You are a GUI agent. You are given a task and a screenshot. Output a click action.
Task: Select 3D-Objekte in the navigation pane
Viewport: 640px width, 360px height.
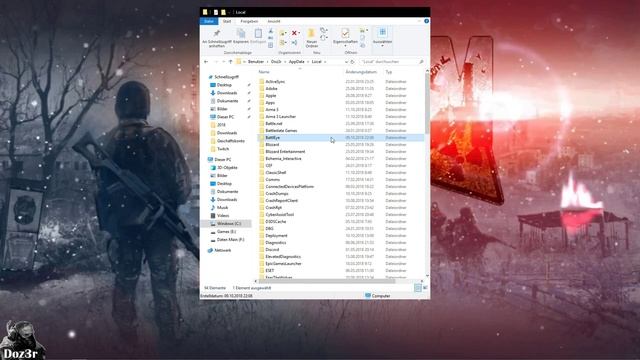point(227,167)
